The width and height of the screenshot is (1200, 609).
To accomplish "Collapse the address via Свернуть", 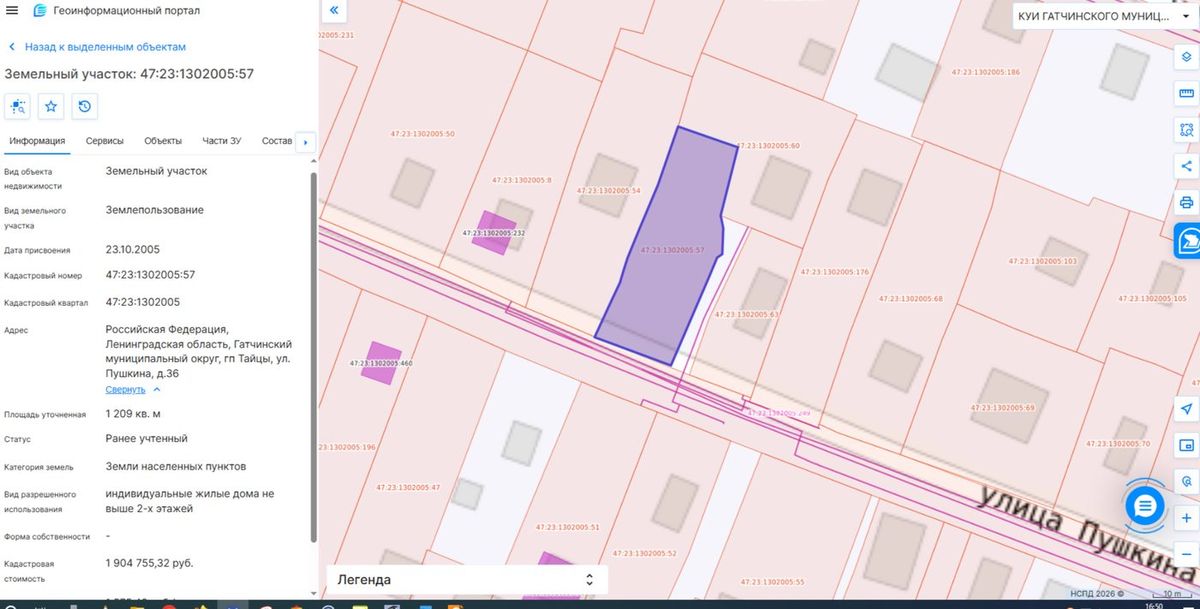I will point(133,389).
